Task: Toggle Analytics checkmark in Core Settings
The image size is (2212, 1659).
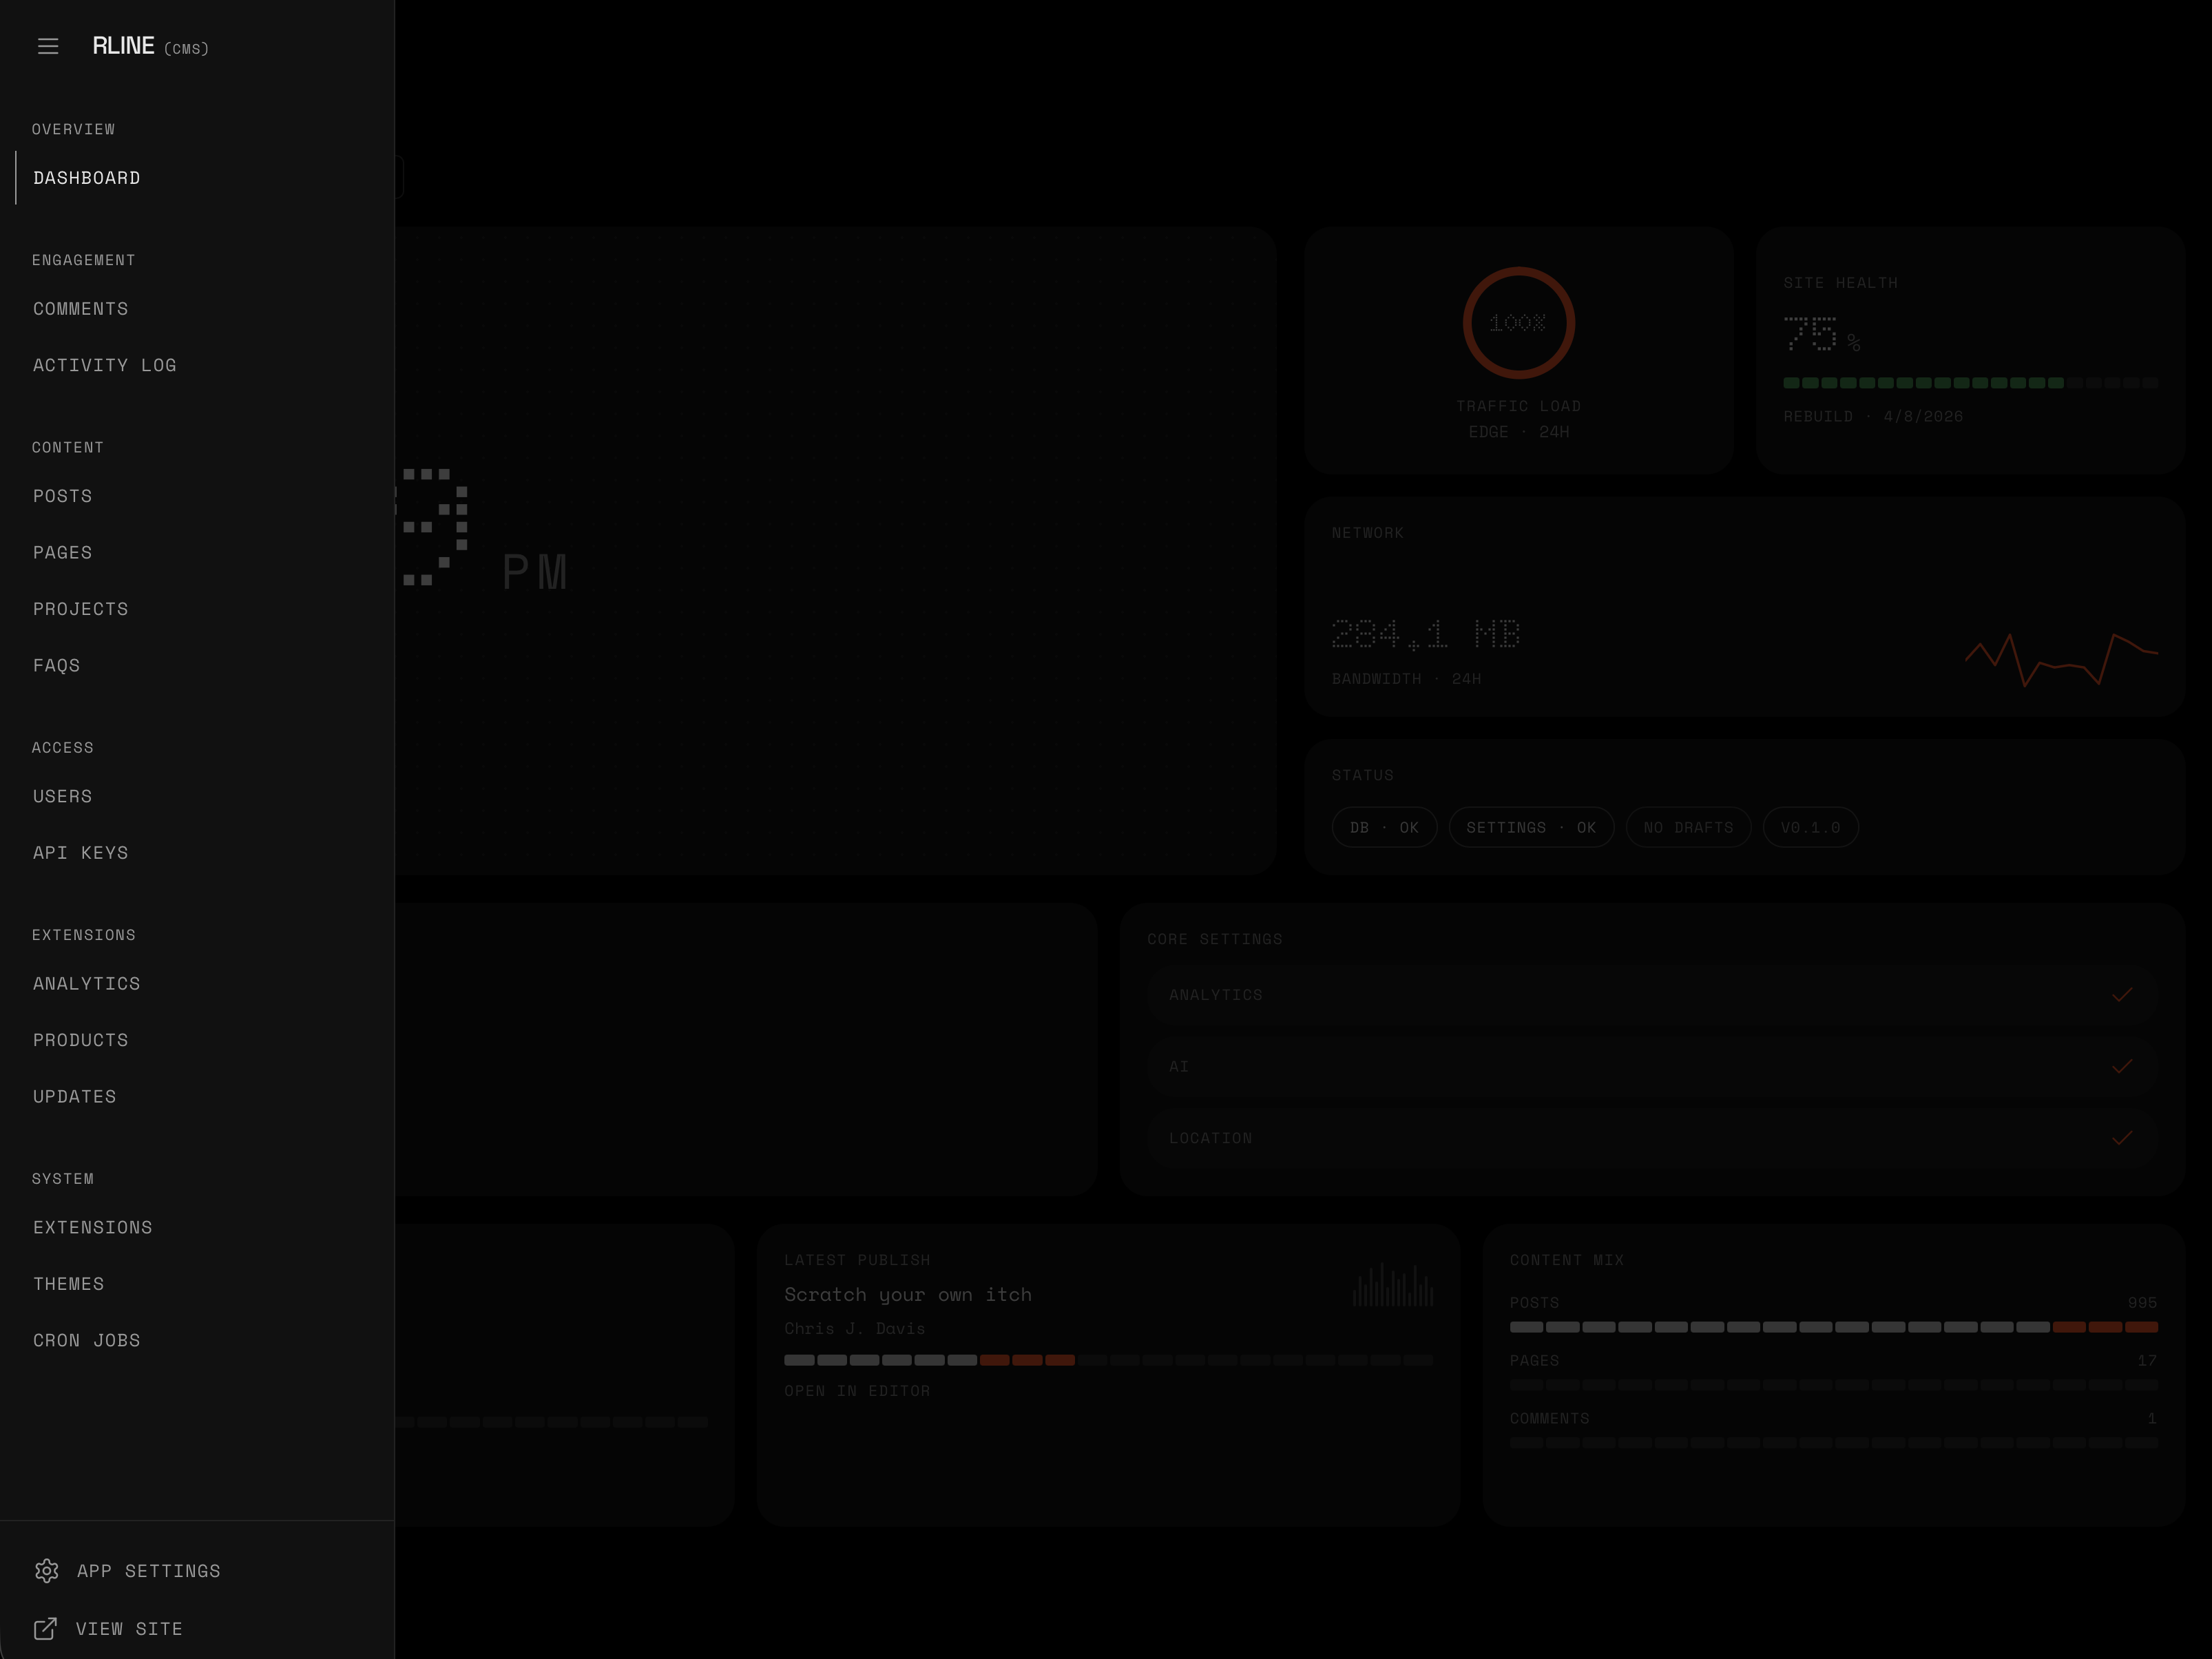Action: [2122, 995]
